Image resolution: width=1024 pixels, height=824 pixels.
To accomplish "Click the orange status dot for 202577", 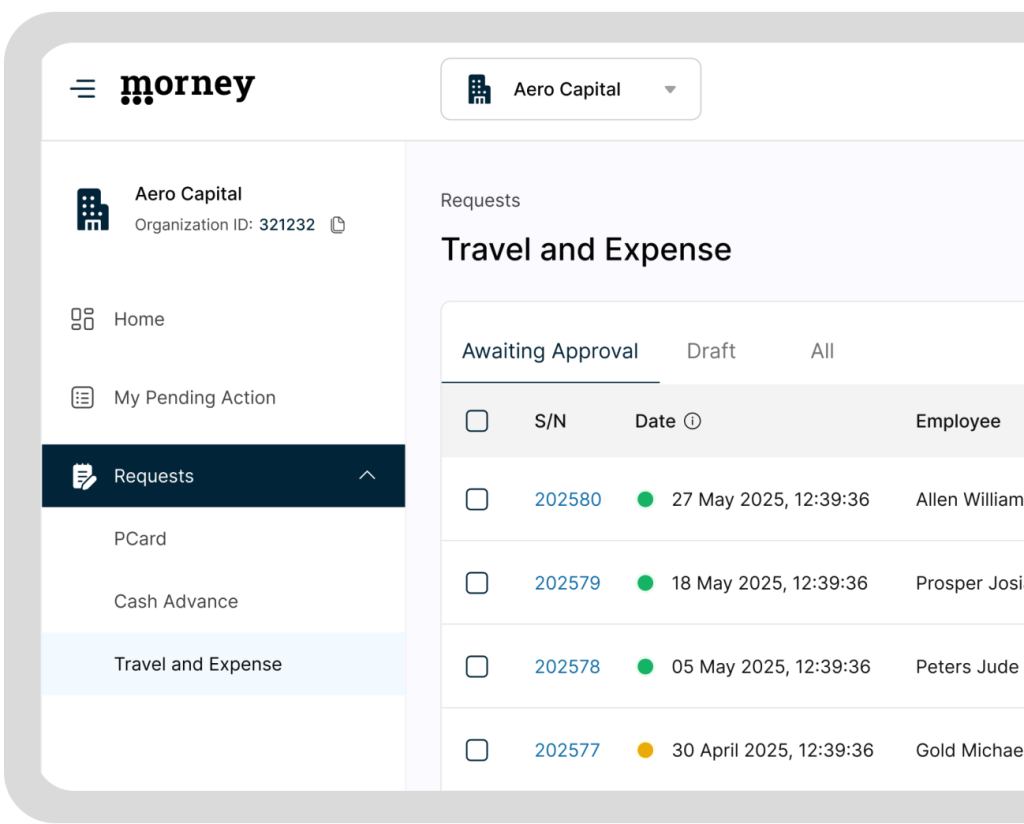I will pos(645,749).
